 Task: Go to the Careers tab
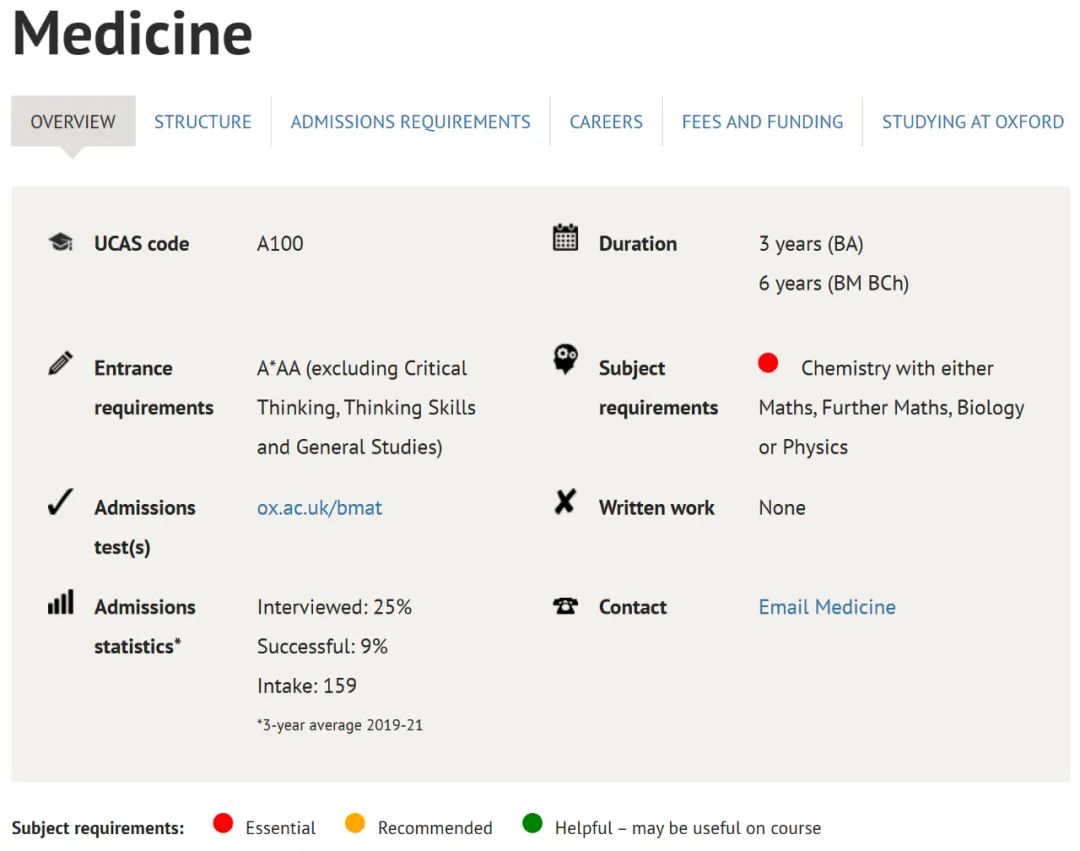606,122
